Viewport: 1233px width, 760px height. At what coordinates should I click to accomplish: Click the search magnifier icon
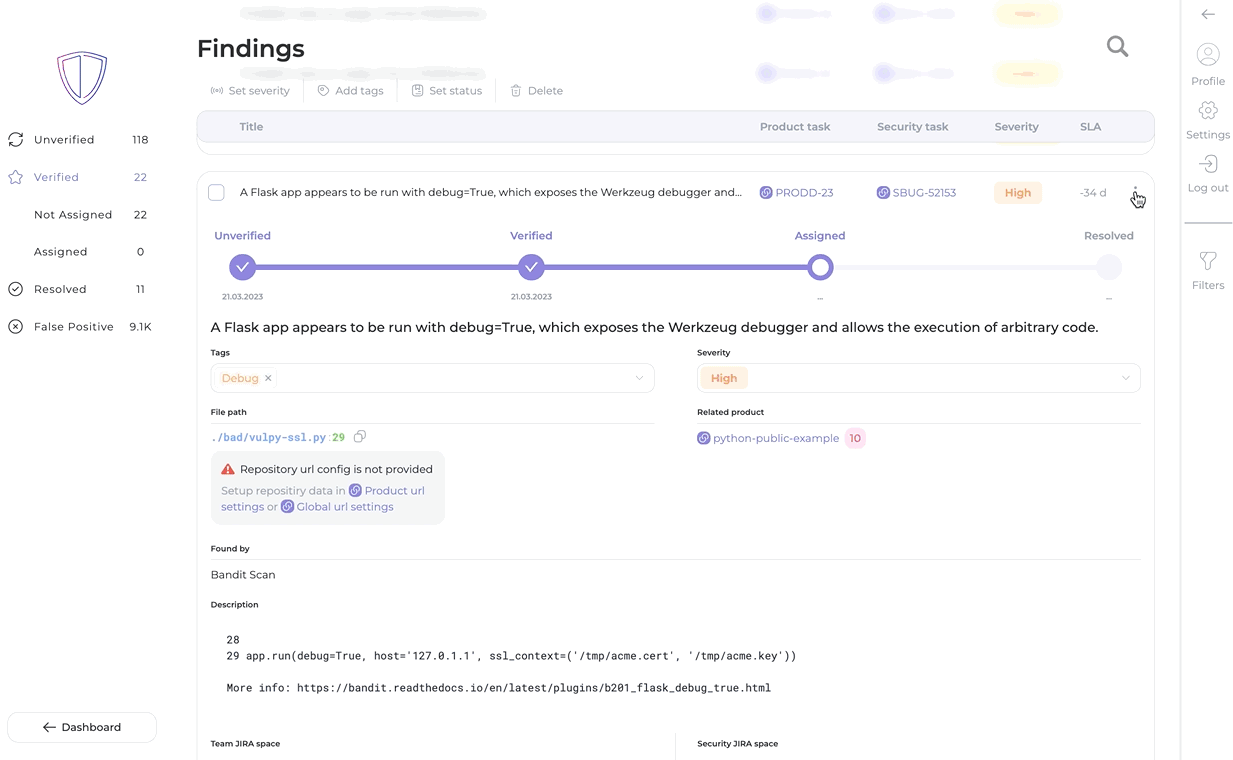[x=1117, y=47]
